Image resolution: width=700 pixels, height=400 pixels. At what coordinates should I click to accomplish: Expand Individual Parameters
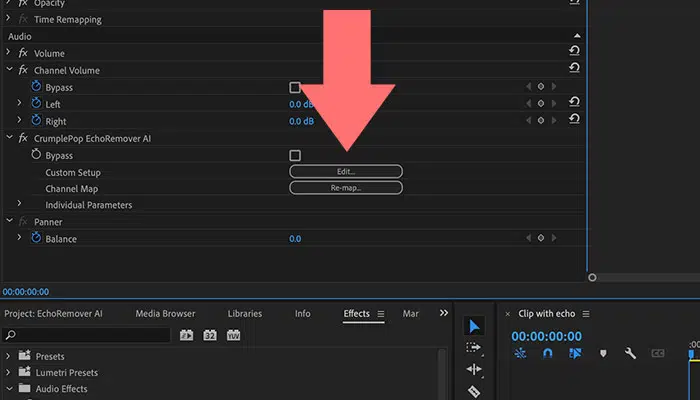(19, 204)
